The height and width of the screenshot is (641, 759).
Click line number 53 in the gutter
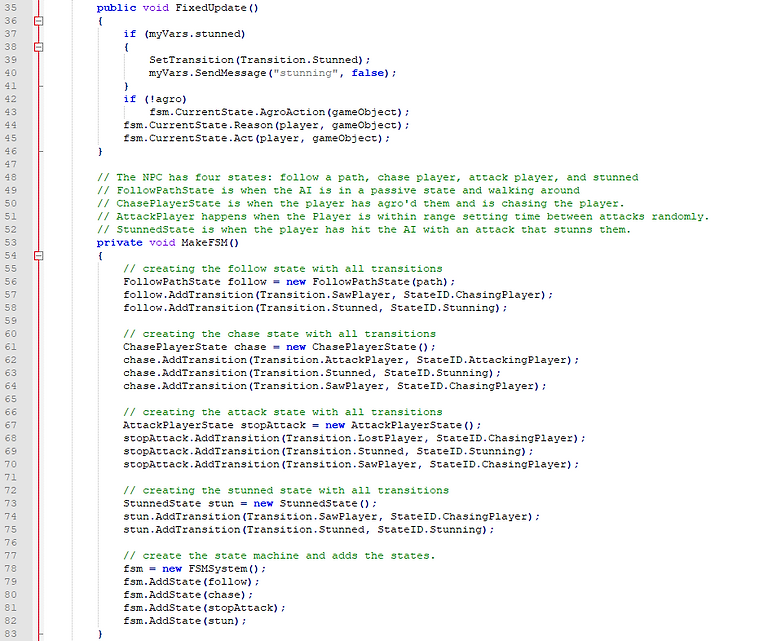11,243
